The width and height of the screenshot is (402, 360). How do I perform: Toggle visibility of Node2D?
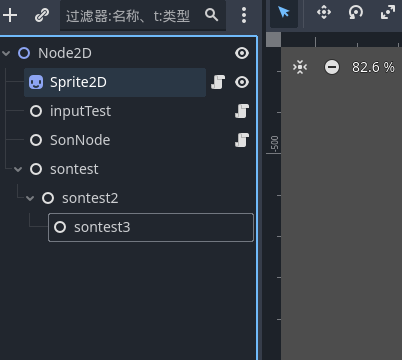pos(242,53)
